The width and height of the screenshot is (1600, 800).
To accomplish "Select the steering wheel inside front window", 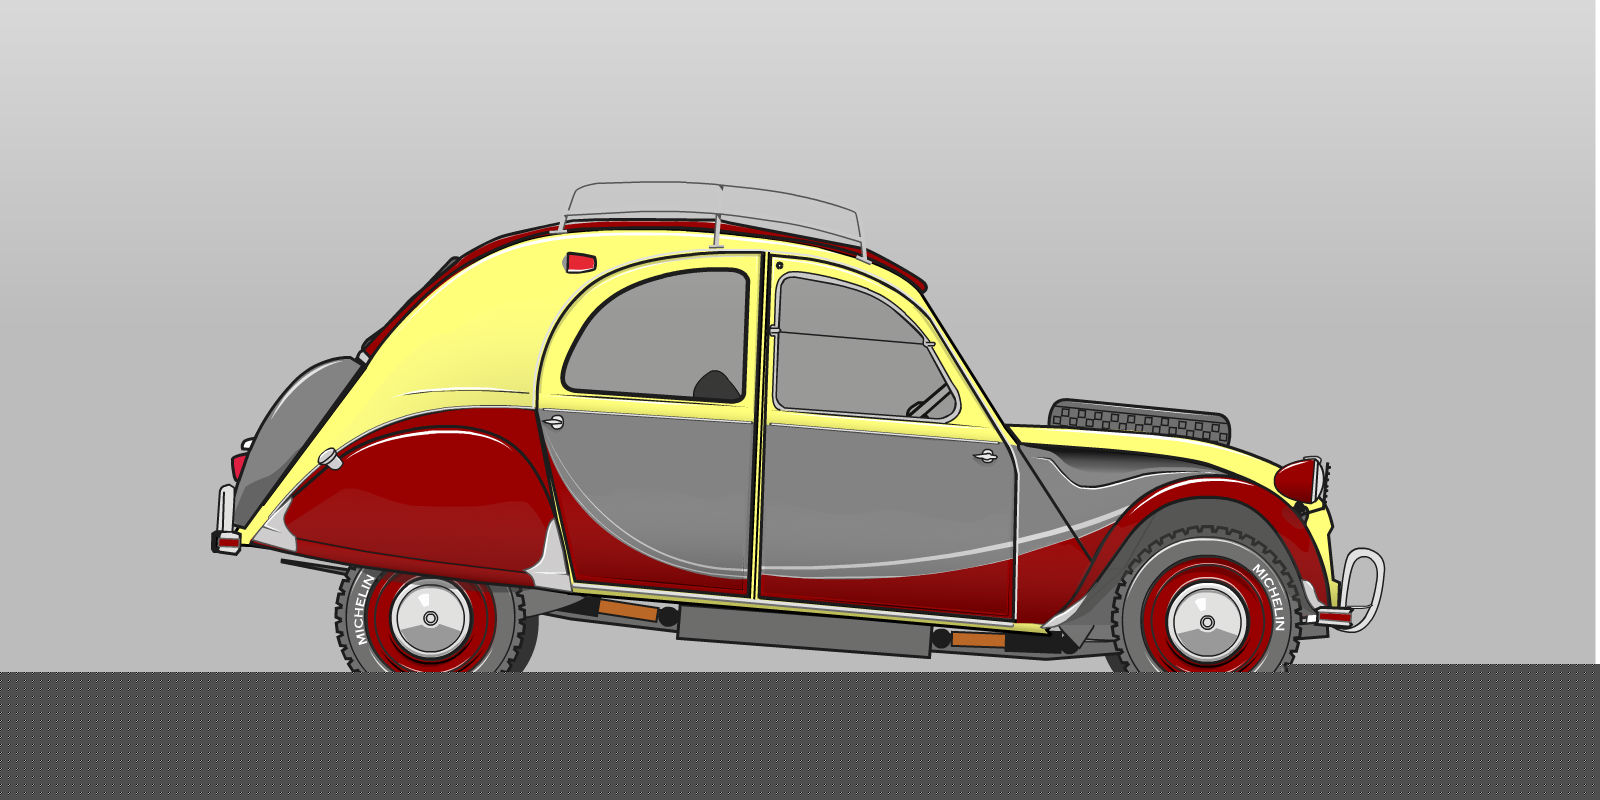I will tap(930, 401).
